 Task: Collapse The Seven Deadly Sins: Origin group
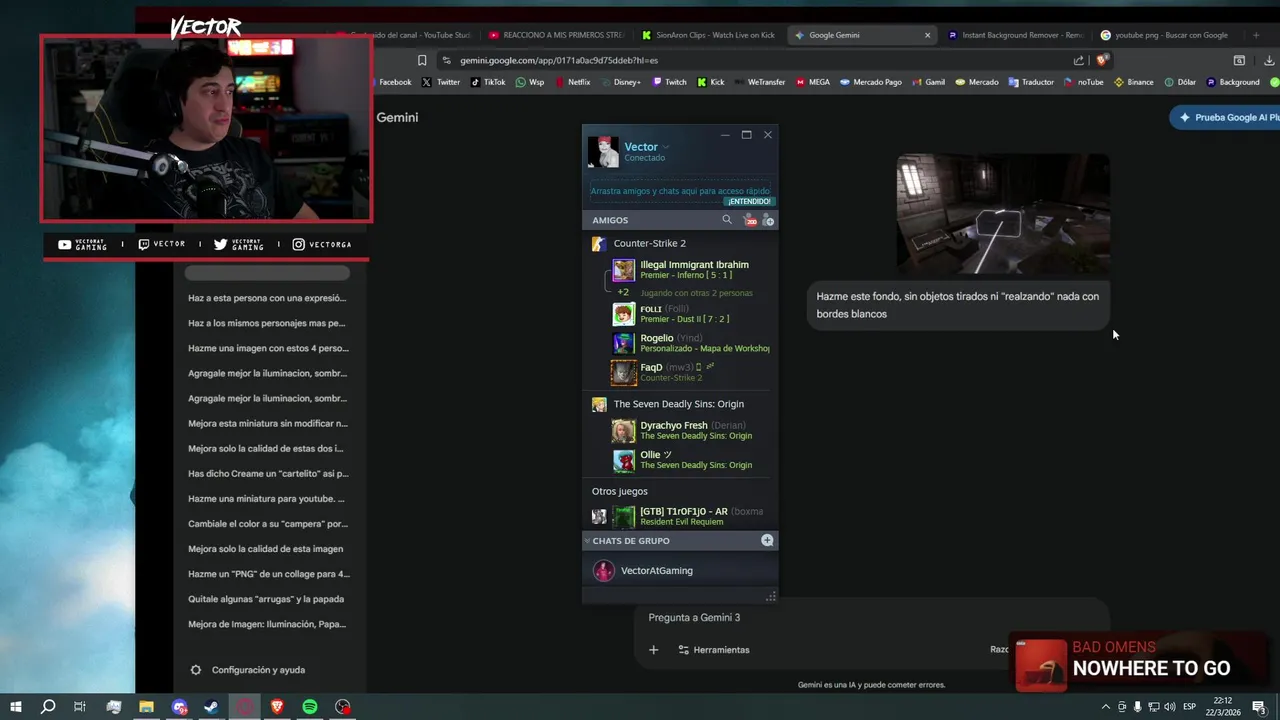pos(678,404)
